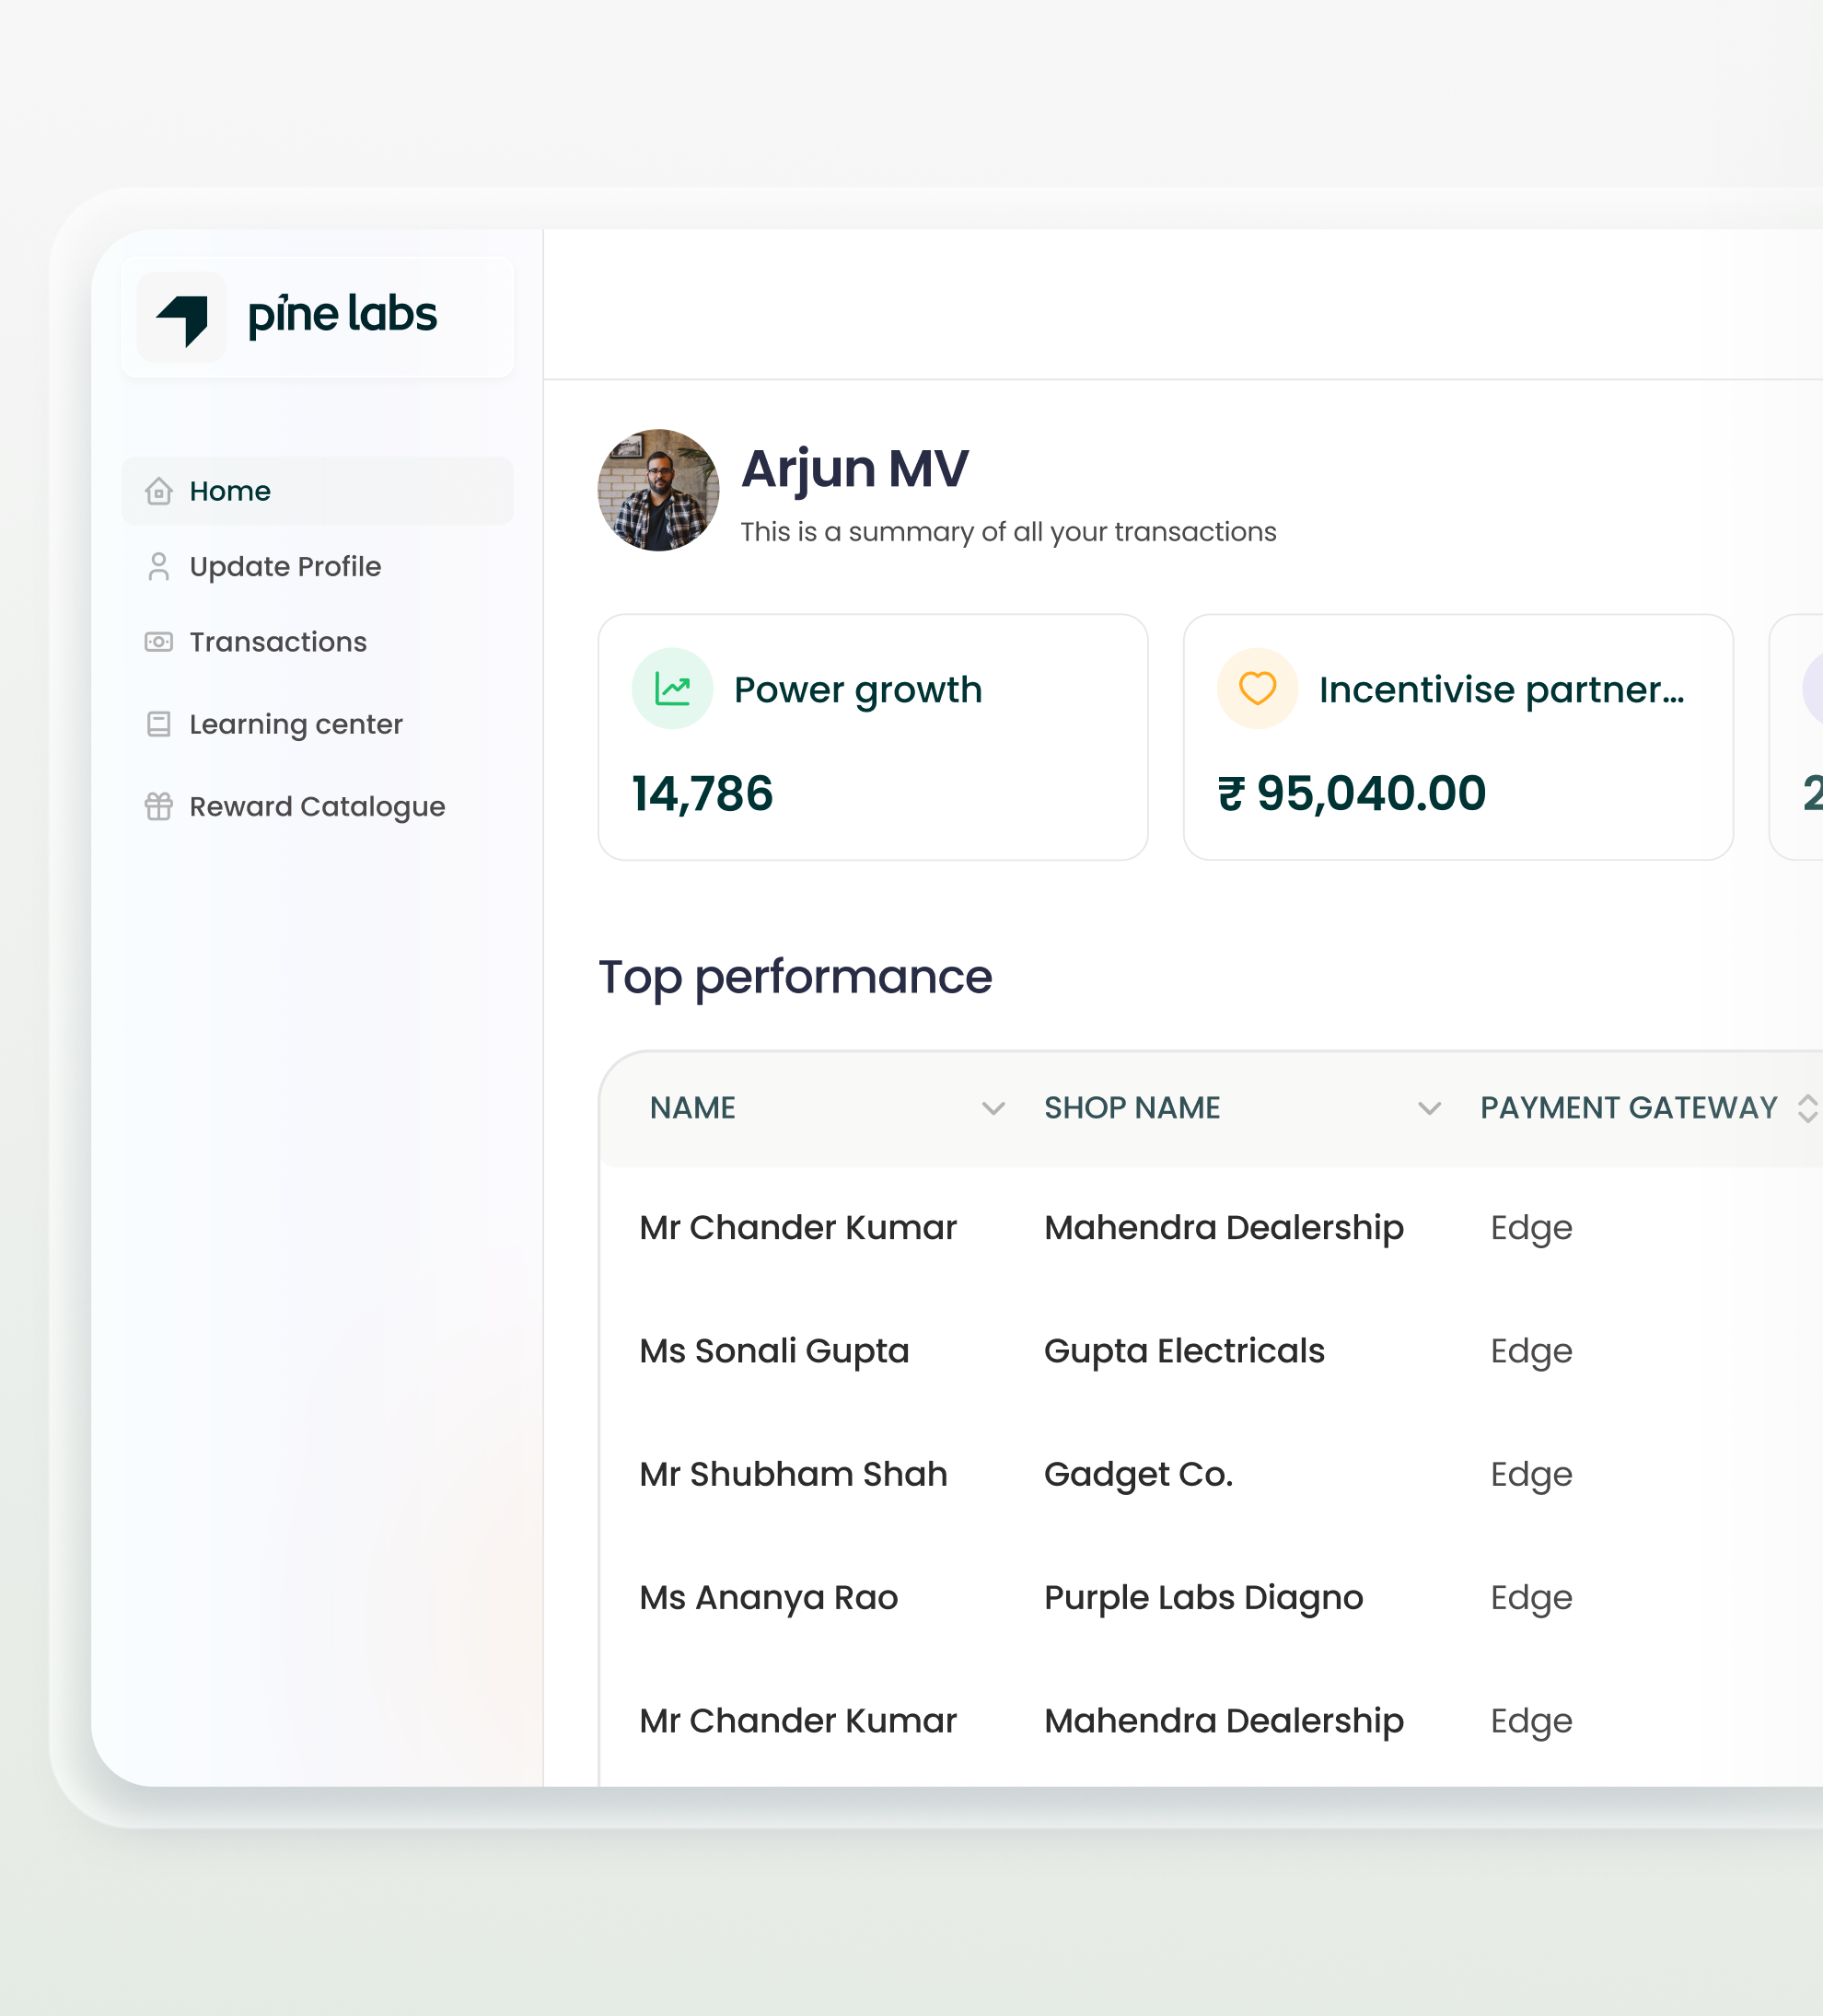Click the Gupta Electricals shop cell

pyautogui.click(x=1184, y=1351)
